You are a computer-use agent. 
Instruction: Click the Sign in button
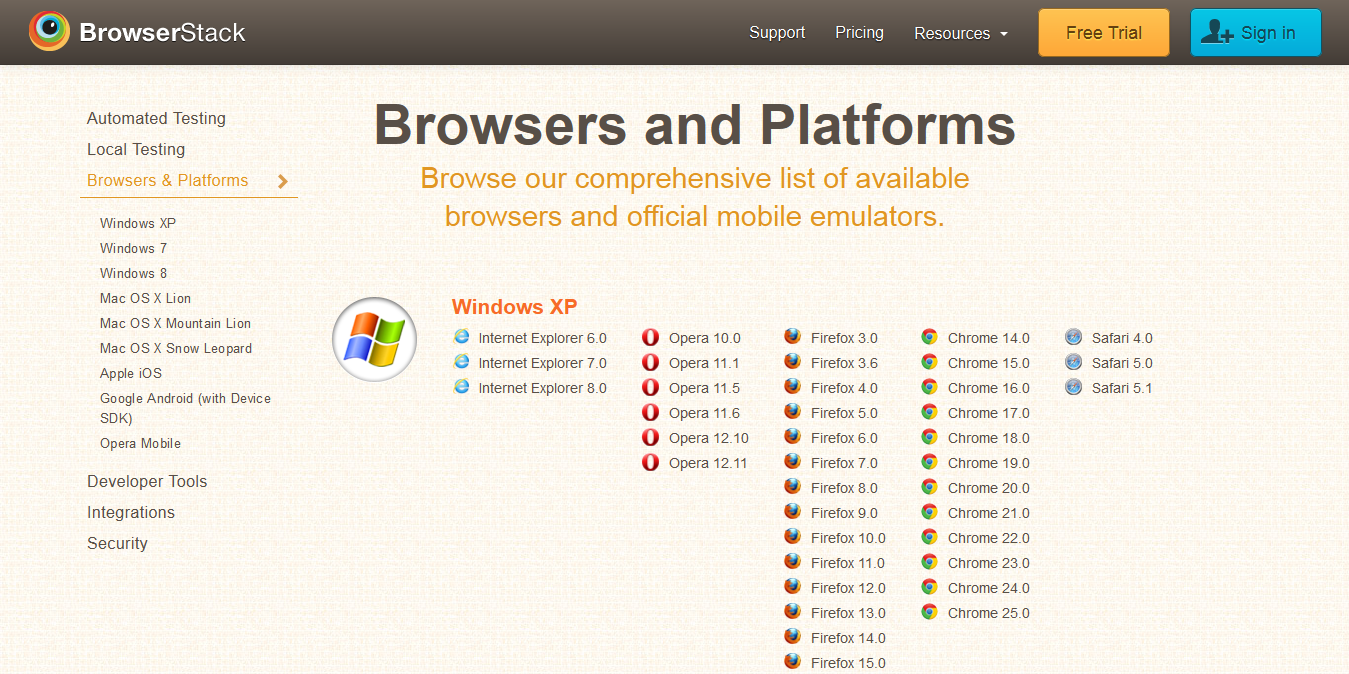(1255, 32)
